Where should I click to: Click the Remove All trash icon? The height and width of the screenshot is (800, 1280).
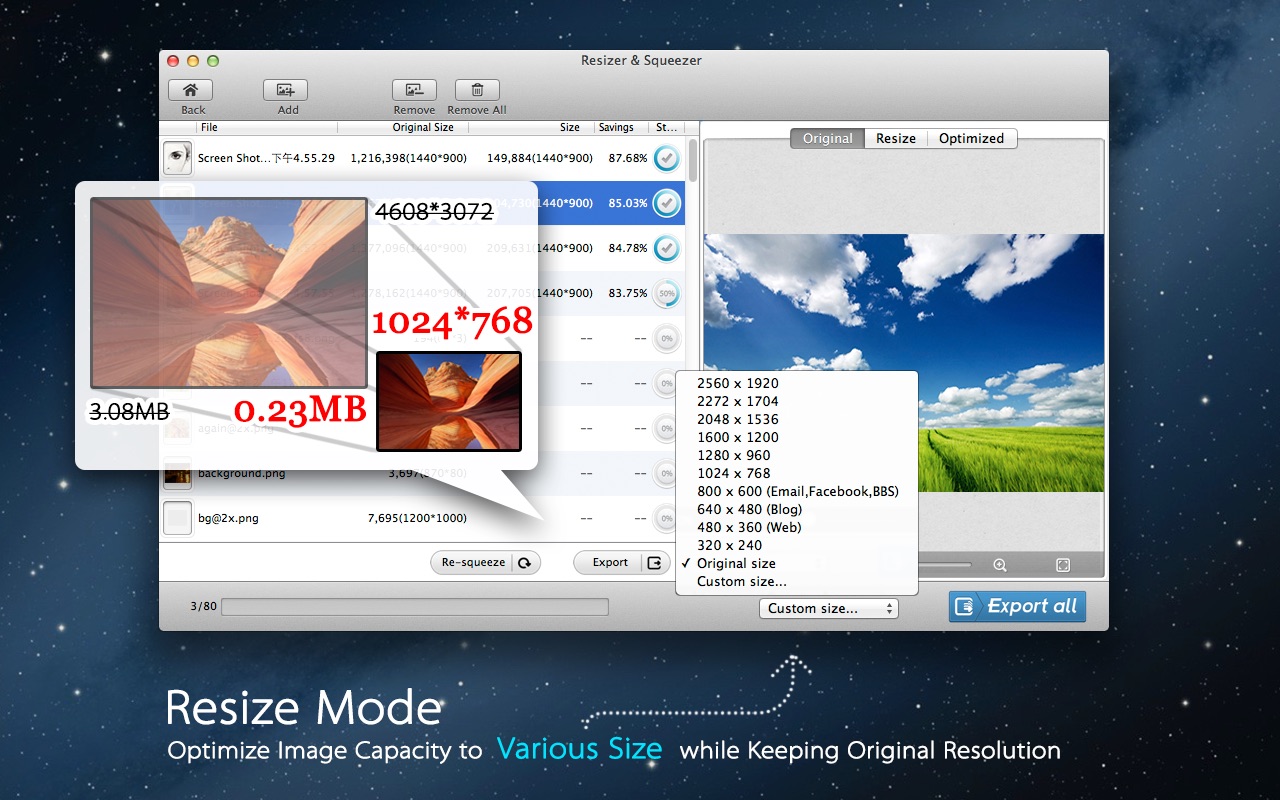tap(477, 90)
